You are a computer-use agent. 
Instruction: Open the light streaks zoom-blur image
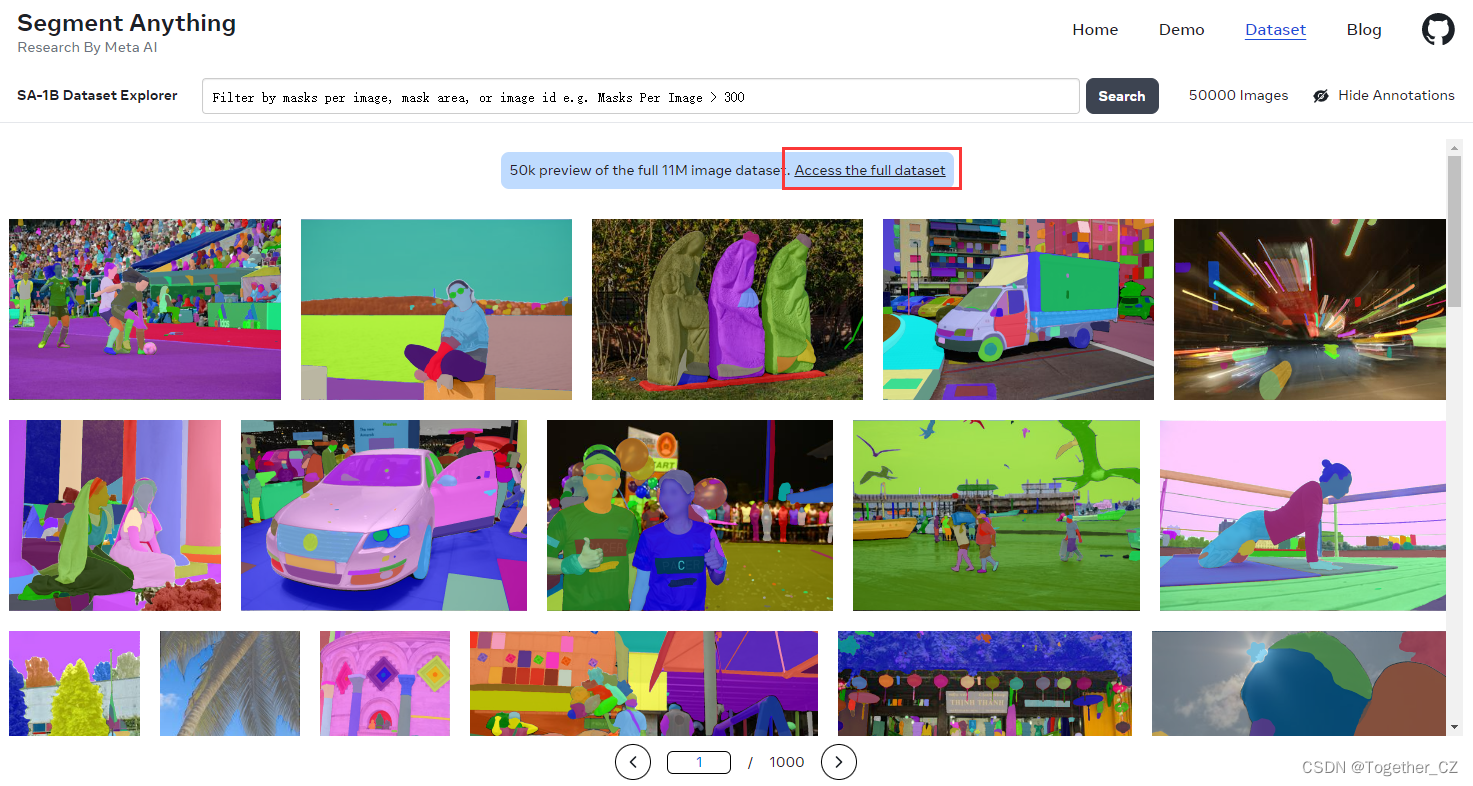click(1310, 309)
